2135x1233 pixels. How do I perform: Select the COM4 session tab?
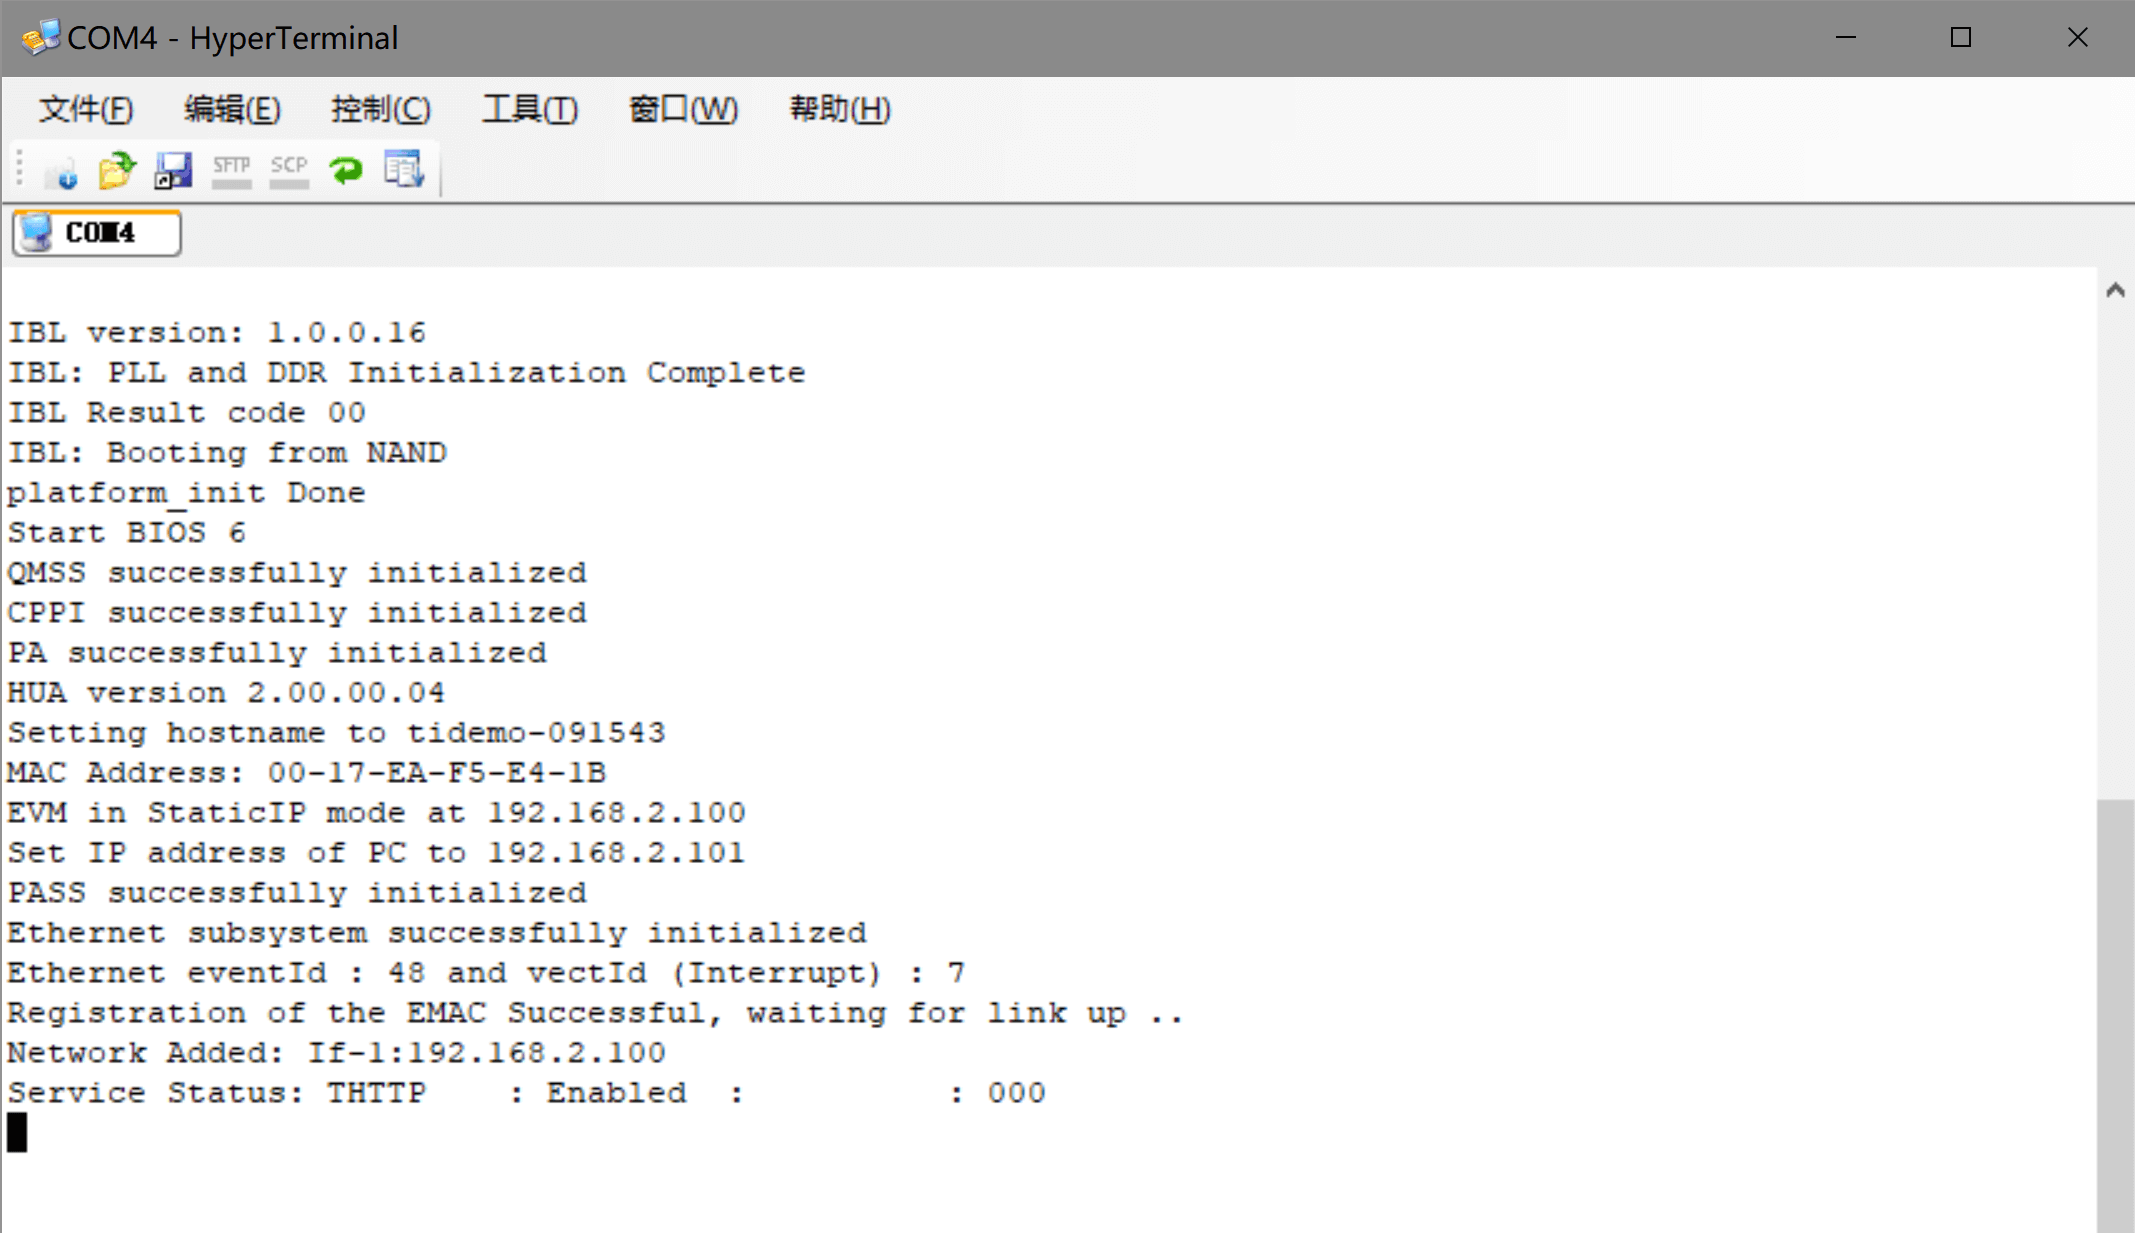pyautogui.click(x=97, y=233)
